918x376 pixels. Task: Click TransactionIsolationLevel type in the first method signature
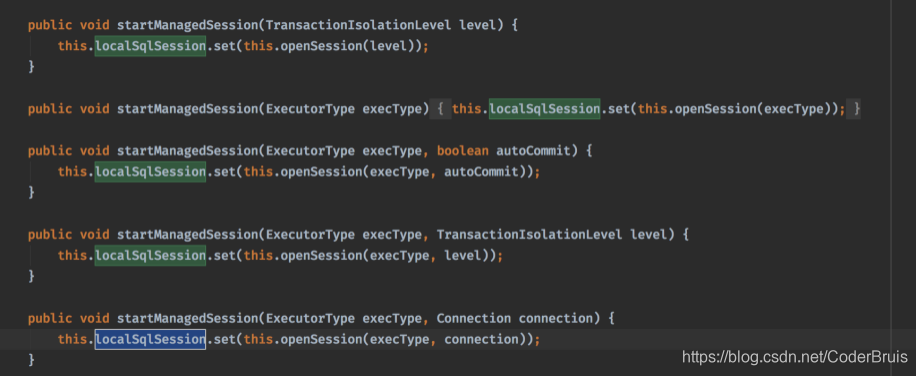pyautogui.click(x=358, y=25)
